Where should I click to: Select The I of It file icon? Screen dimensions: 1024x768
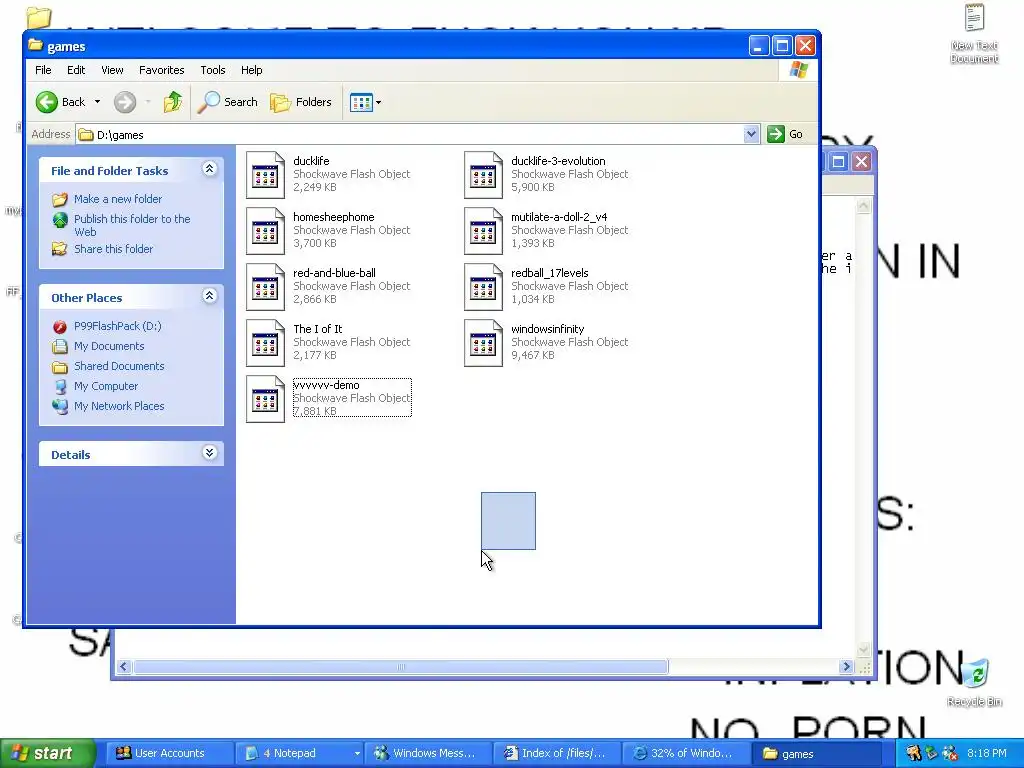(x=265, y=343)
